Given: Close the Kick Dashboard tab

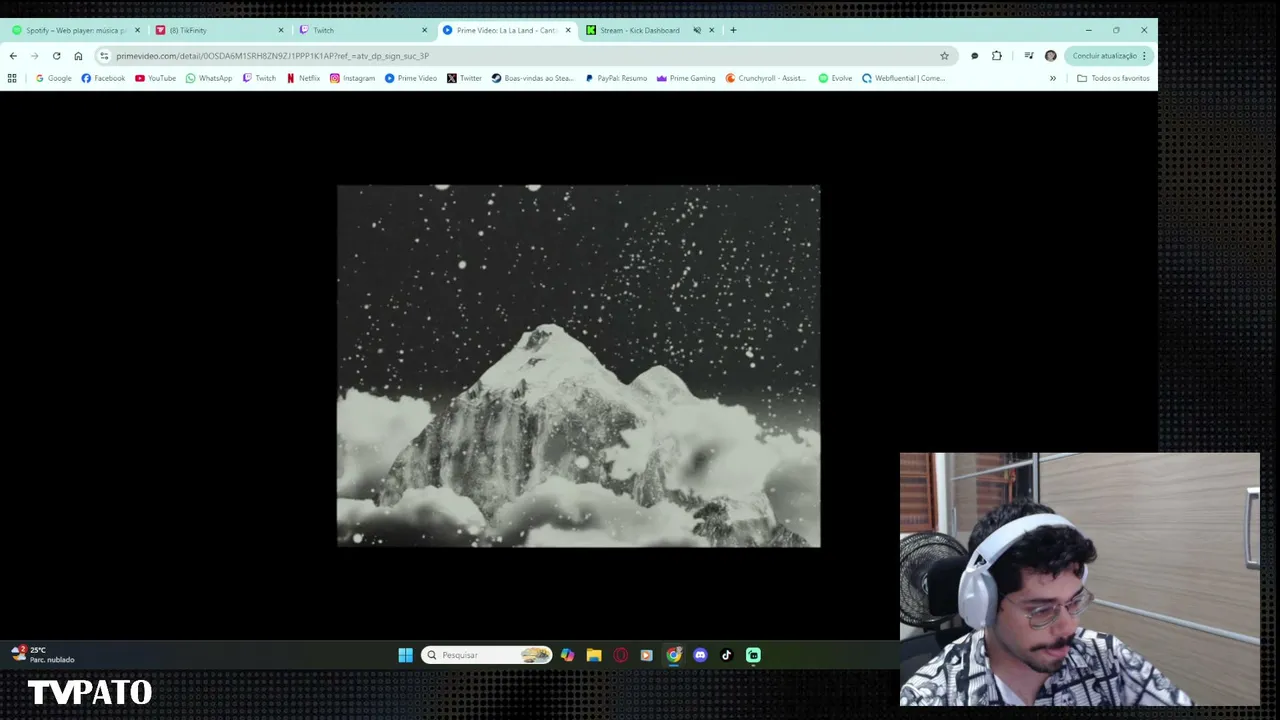Looking at the screenshot, I should click(712, 30).
